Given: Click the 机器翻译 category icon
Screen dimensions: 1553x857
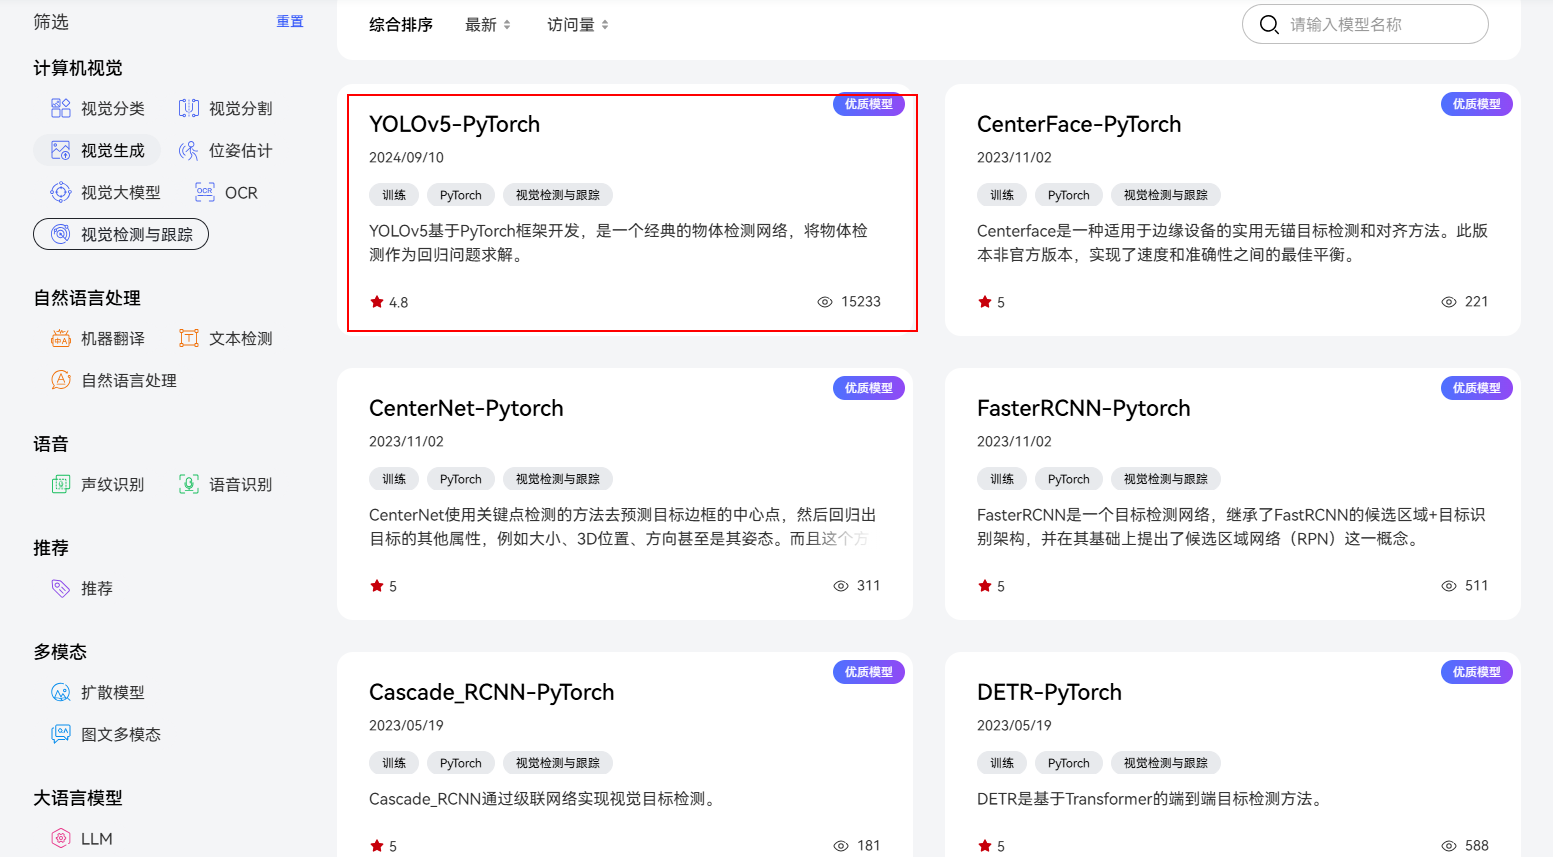Looking at the screenshot, I should 61,338.
